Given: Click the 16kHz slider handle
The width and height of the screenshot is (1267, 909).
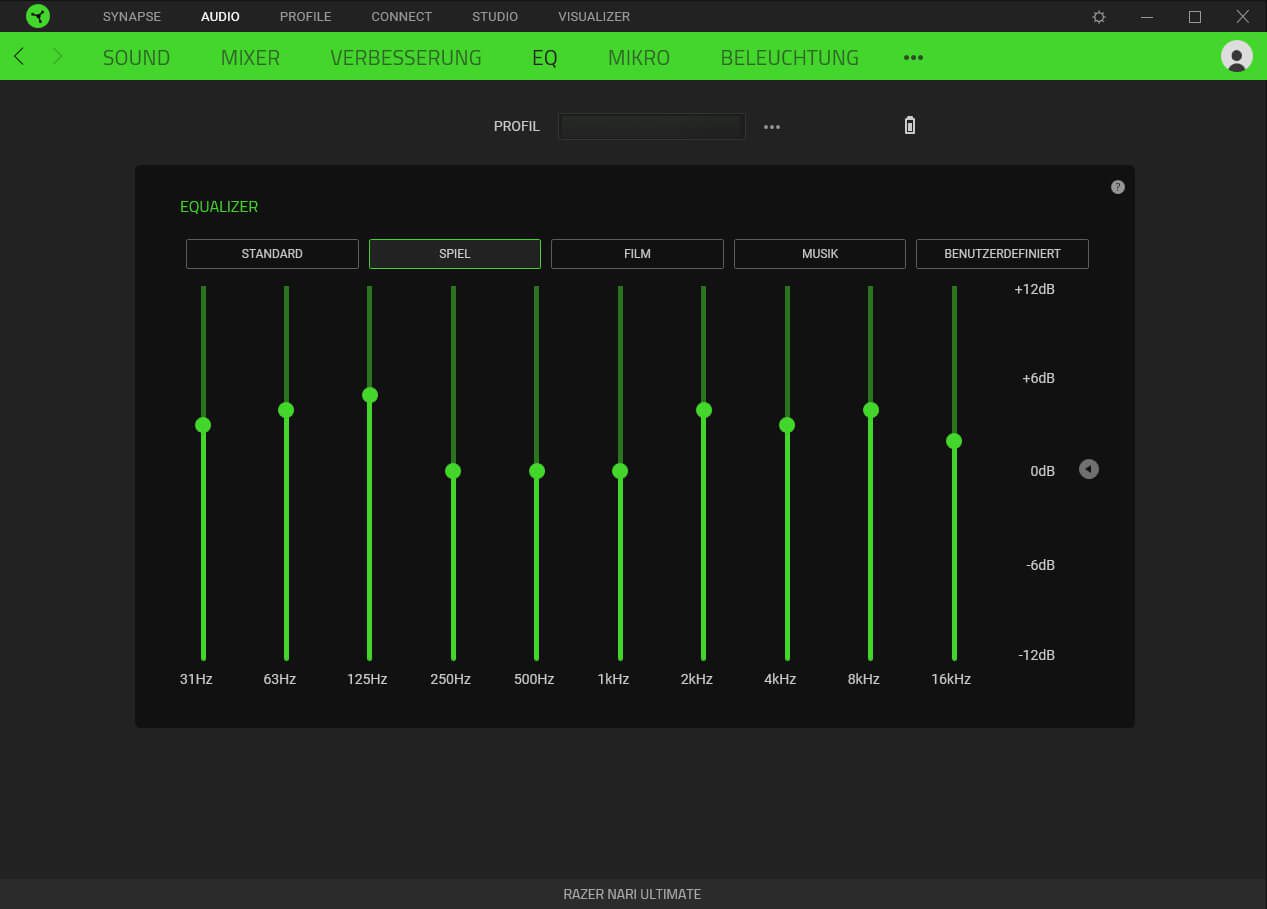Looking at the screenshot, I should [954, 441].
